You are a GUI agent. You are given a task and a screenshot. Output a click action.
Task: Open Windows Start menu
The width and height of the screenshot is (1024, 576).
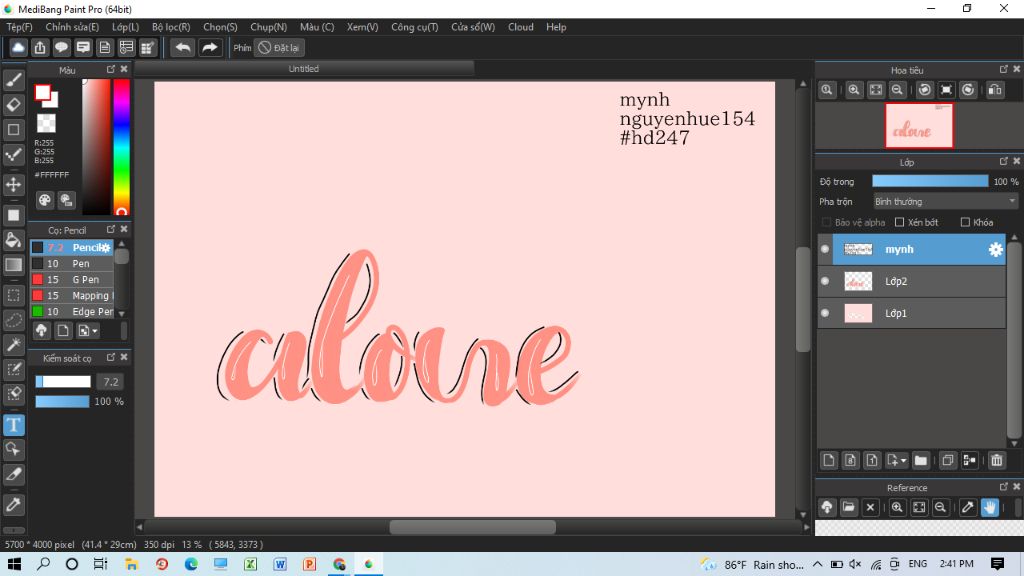click(x=14, y=564)
